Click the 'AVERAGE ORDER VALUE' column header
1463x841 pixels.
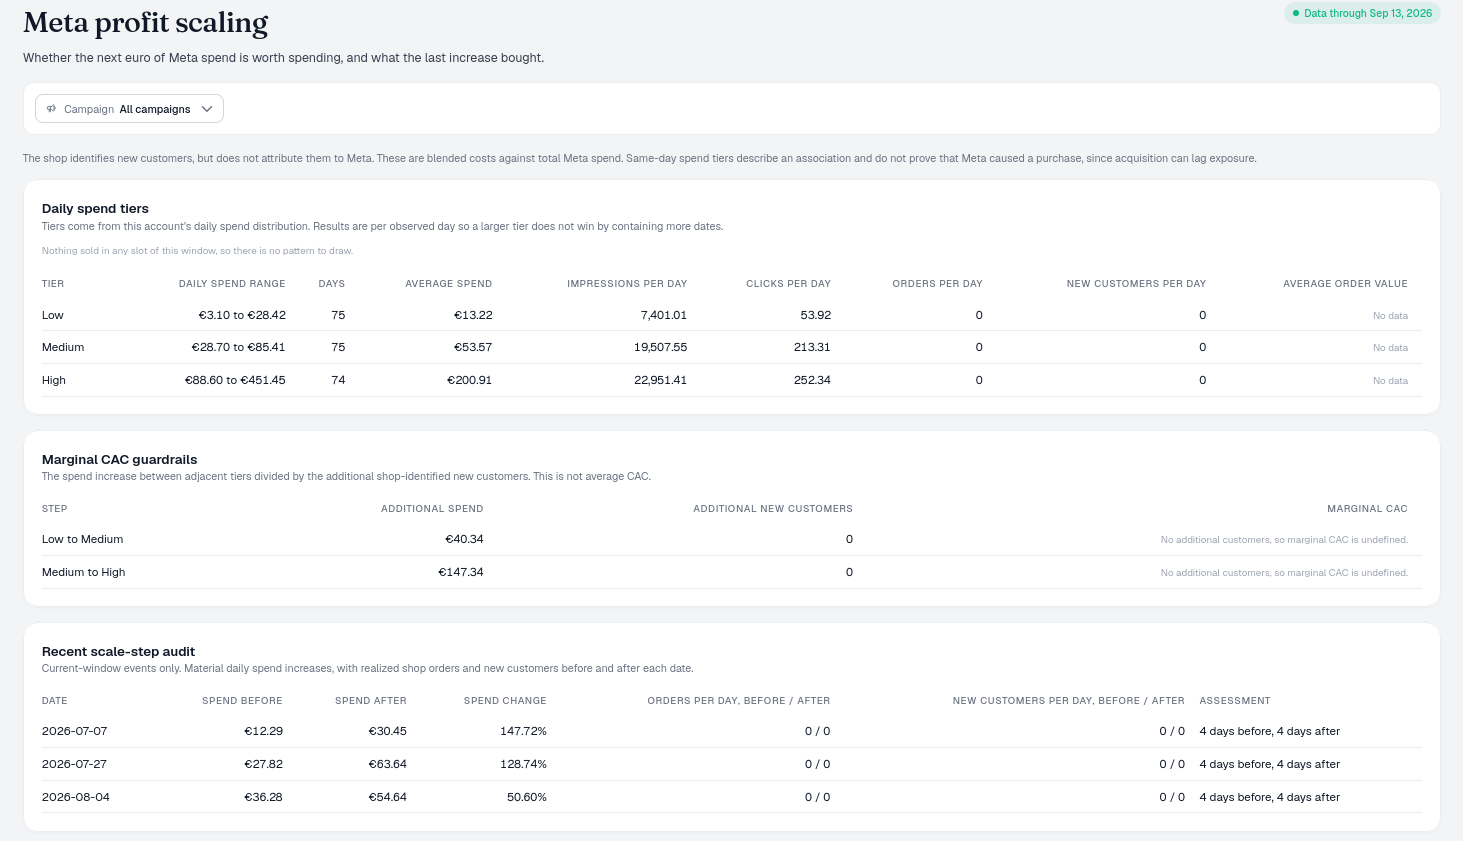1345,284
